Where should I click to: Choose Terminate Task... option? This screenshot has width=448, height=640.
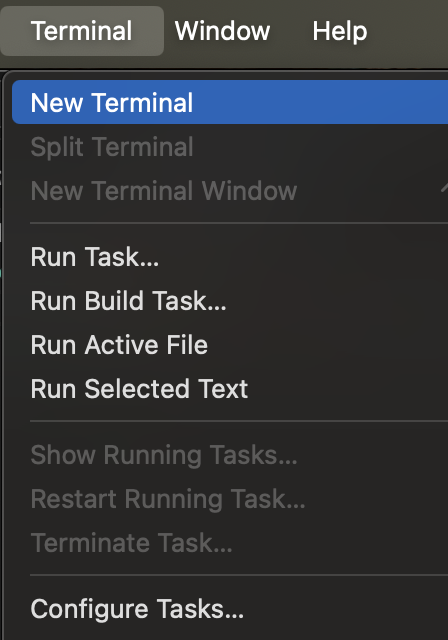[x=230, y=543]
